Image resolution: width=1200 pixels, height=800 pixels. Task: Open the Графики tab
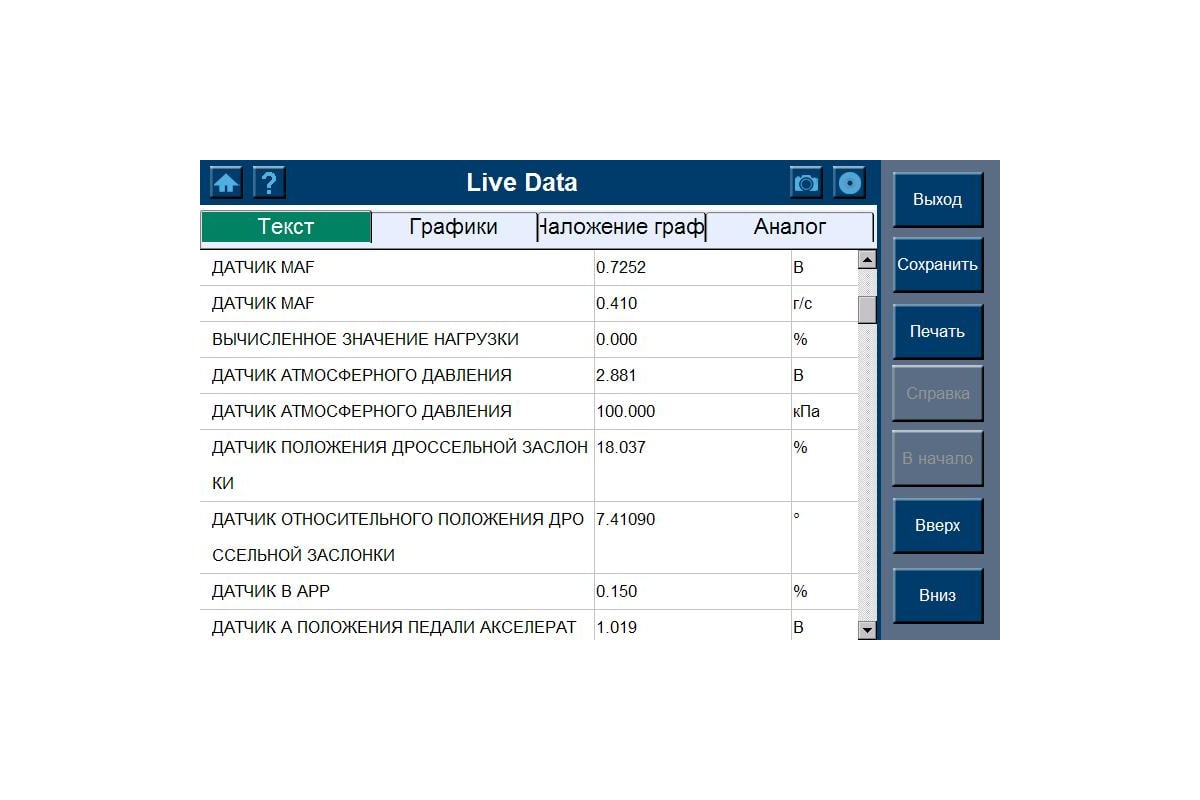click(x=454, y=227)
